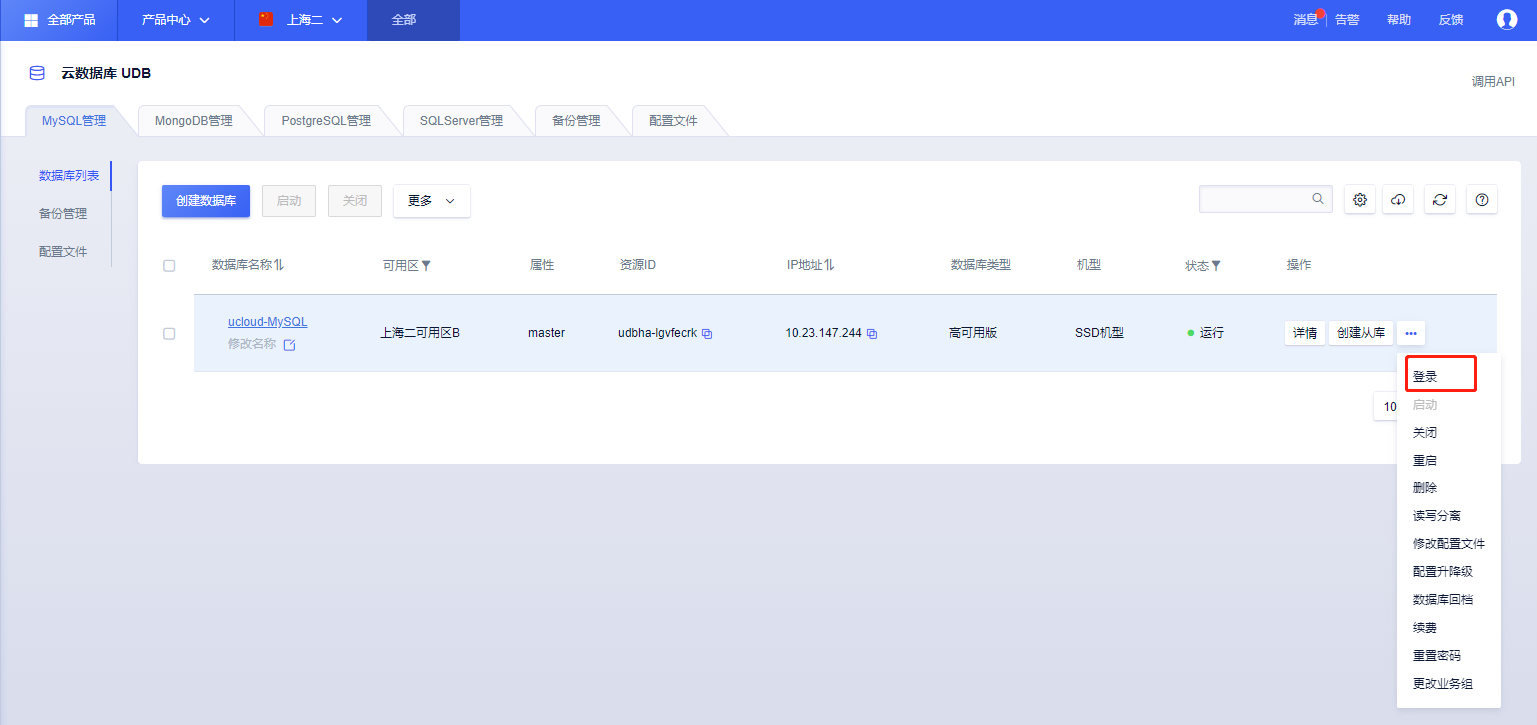Expand the 更多 dropdown menu
1537x725 pixels.
[x=431, y=201]
